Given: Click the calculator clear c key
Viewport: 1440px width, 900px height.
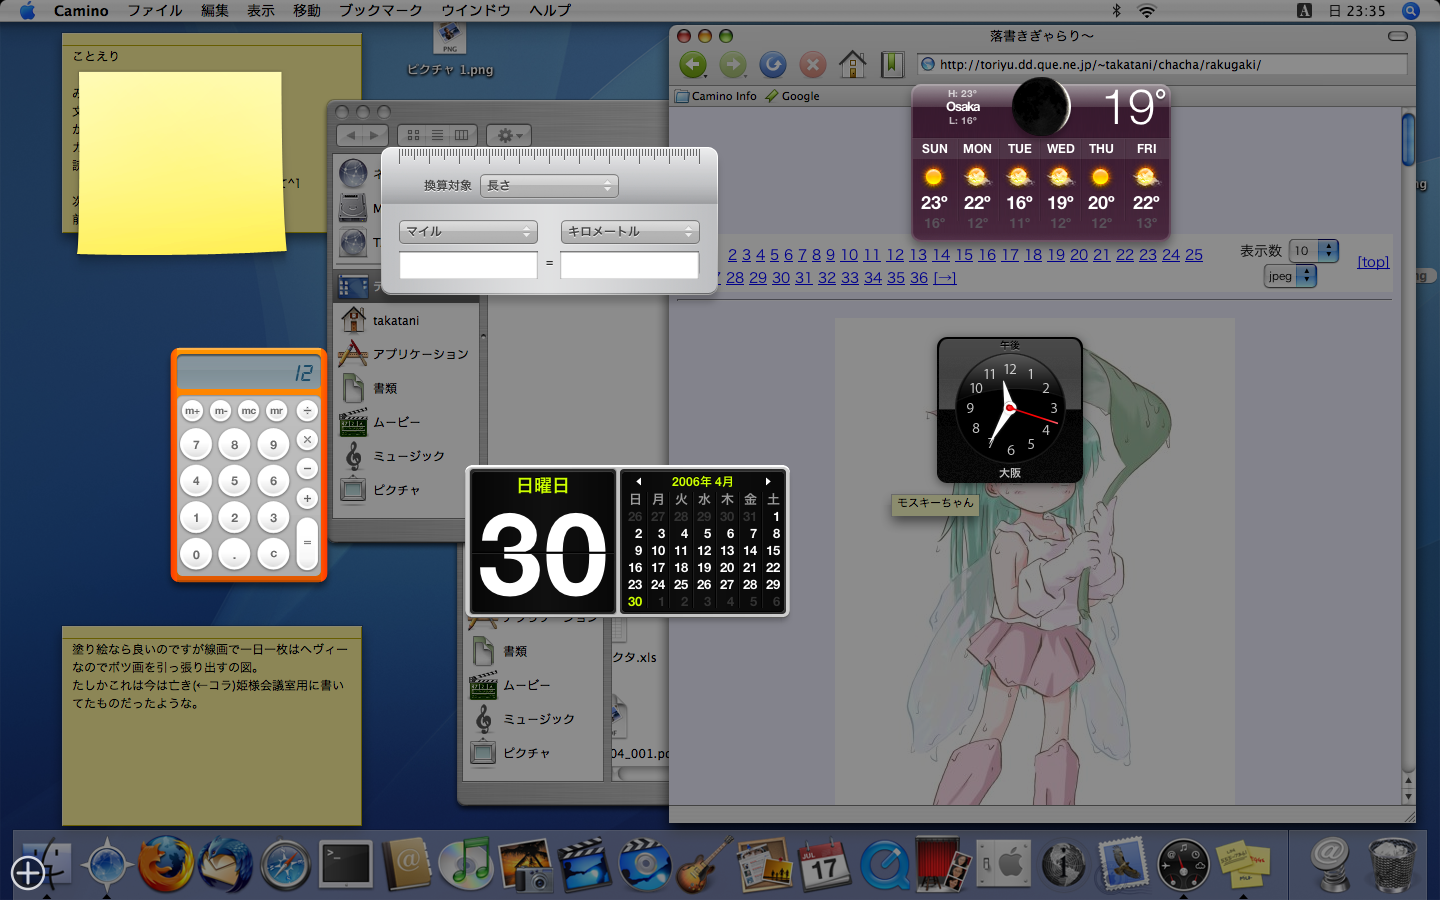Looking at the screenshot, I should coord(273,554).
